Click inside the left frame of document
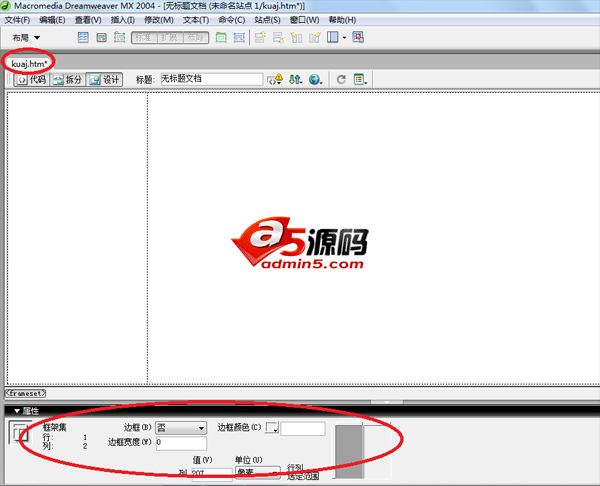 pyautogui.click(x=77, y=237)
